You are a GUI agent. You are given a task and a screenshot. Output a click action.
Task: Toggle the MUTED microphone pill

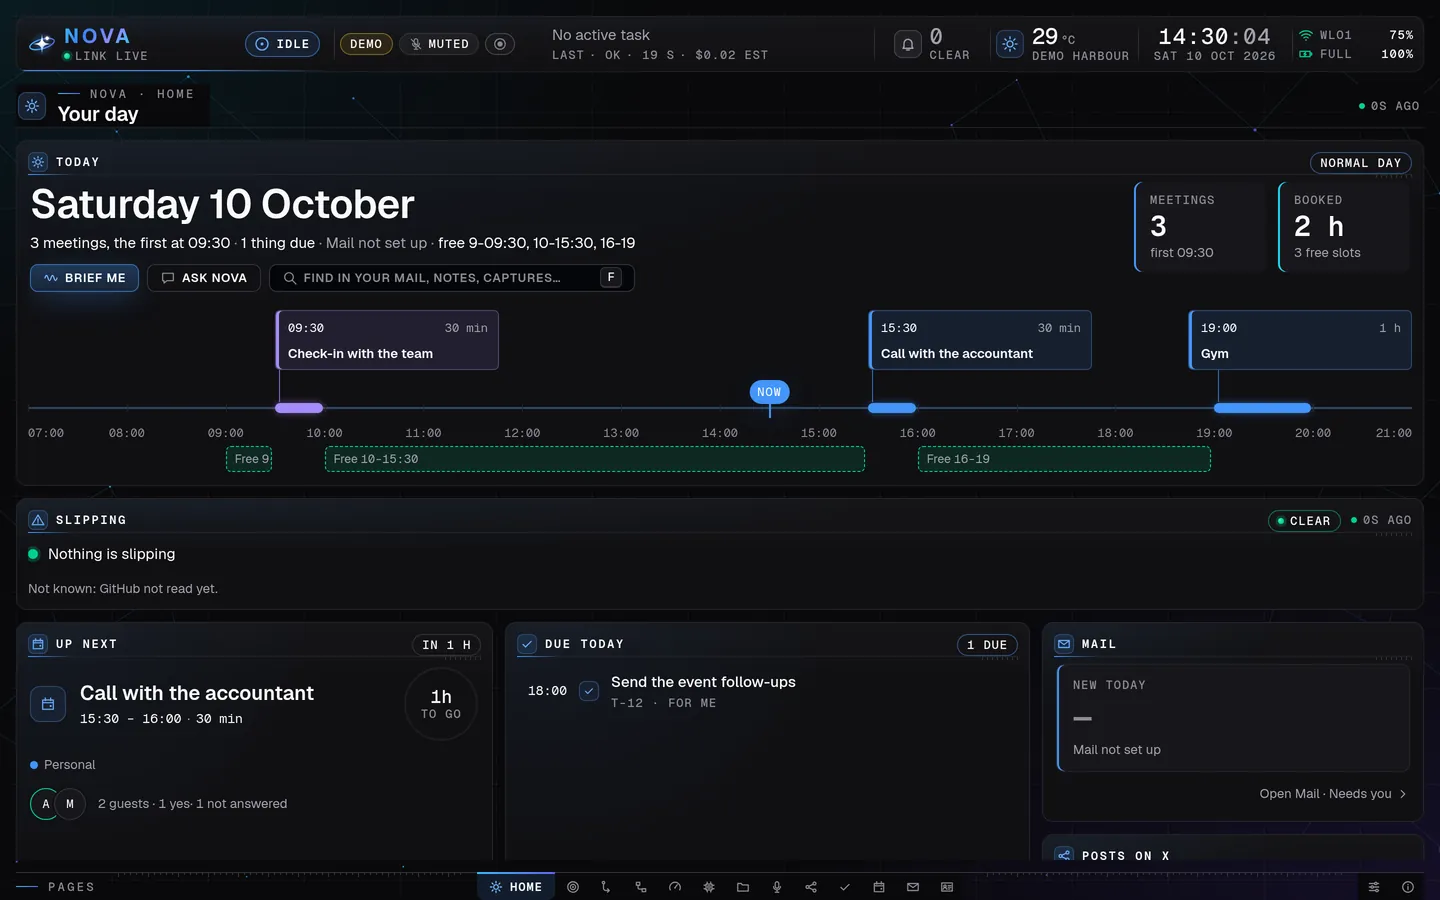440,44
